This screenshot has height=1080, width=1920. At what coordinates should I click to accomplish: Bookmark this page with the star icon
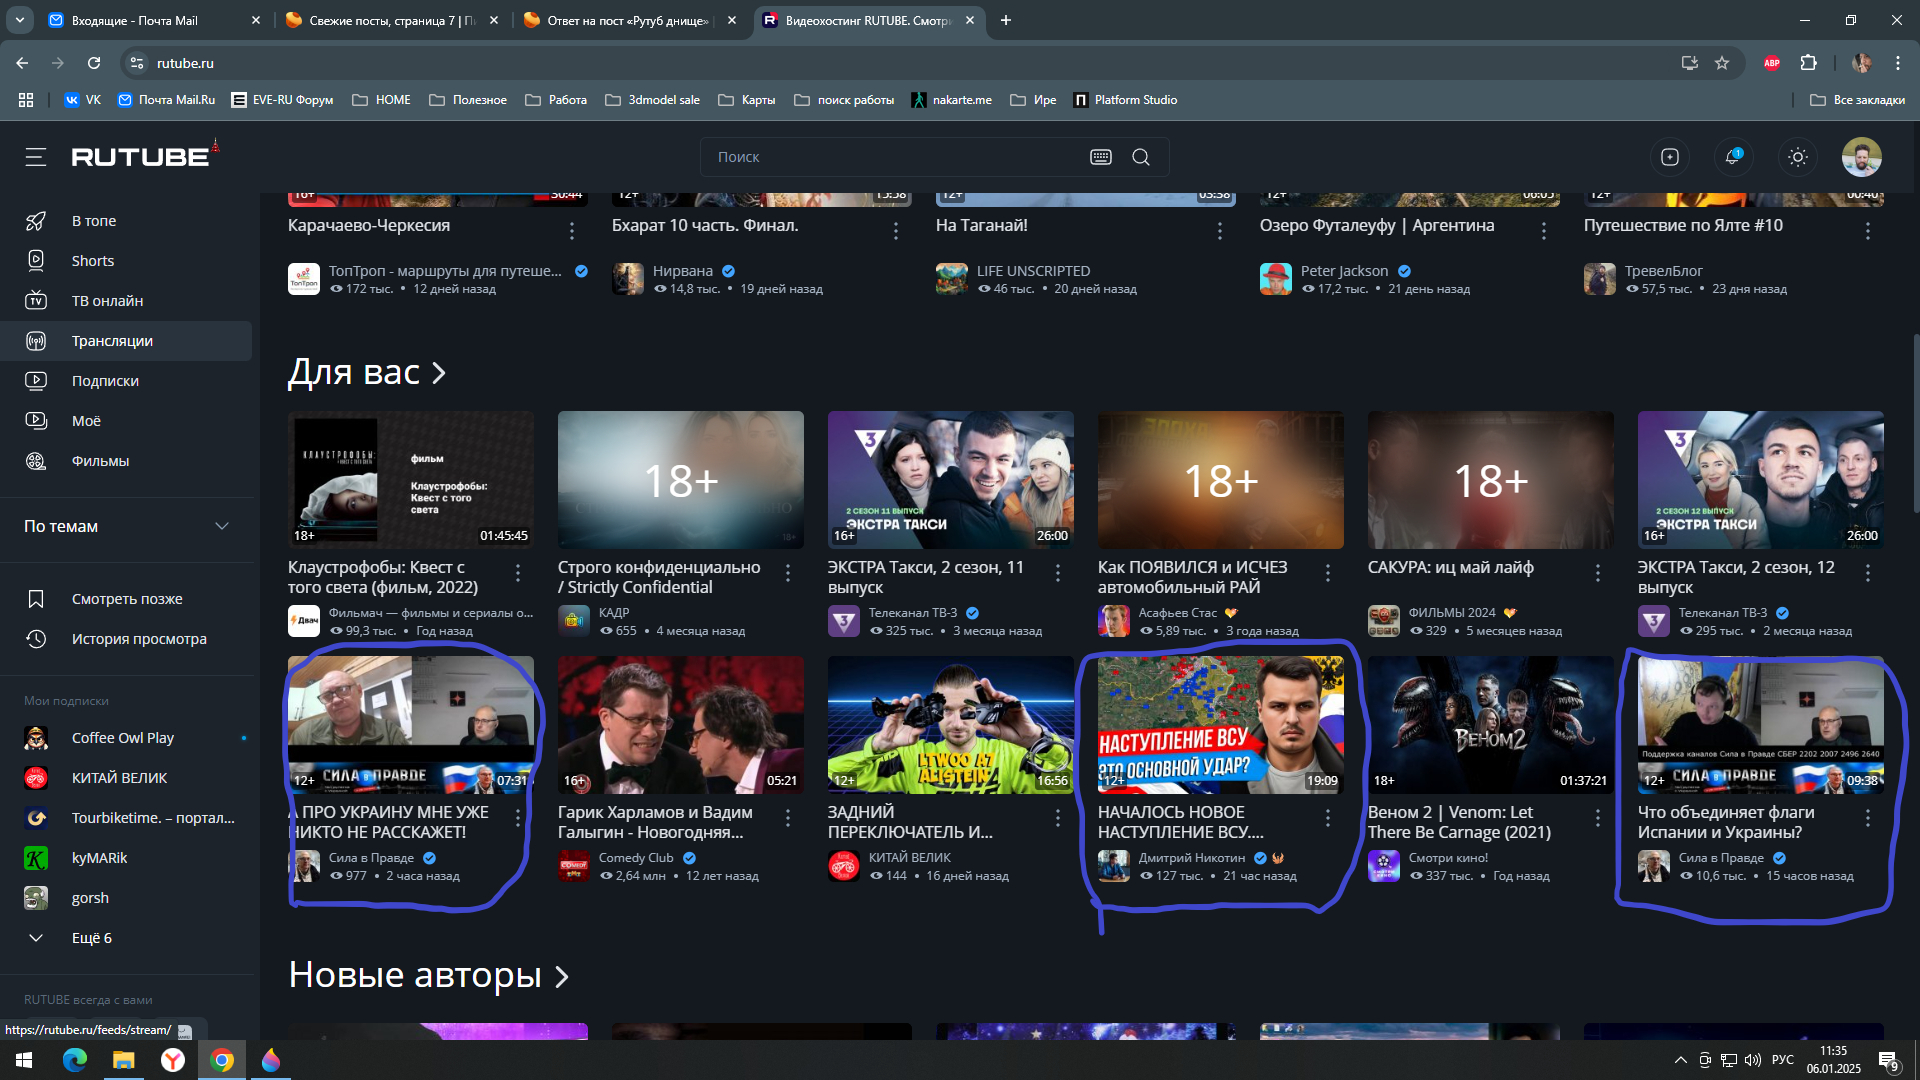pos(1722,63)
